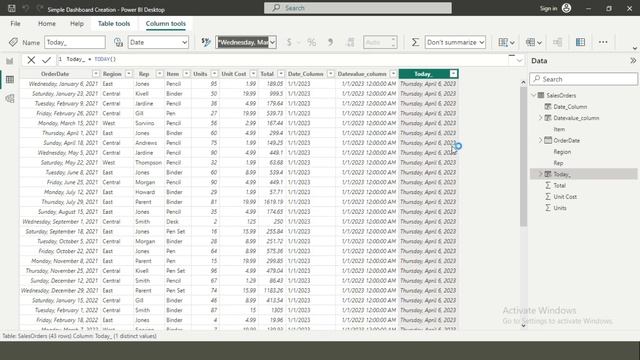Screen dimensions: 640x360
Task: Open the Report view in left sidebar
Action: [x=10, y=61]
